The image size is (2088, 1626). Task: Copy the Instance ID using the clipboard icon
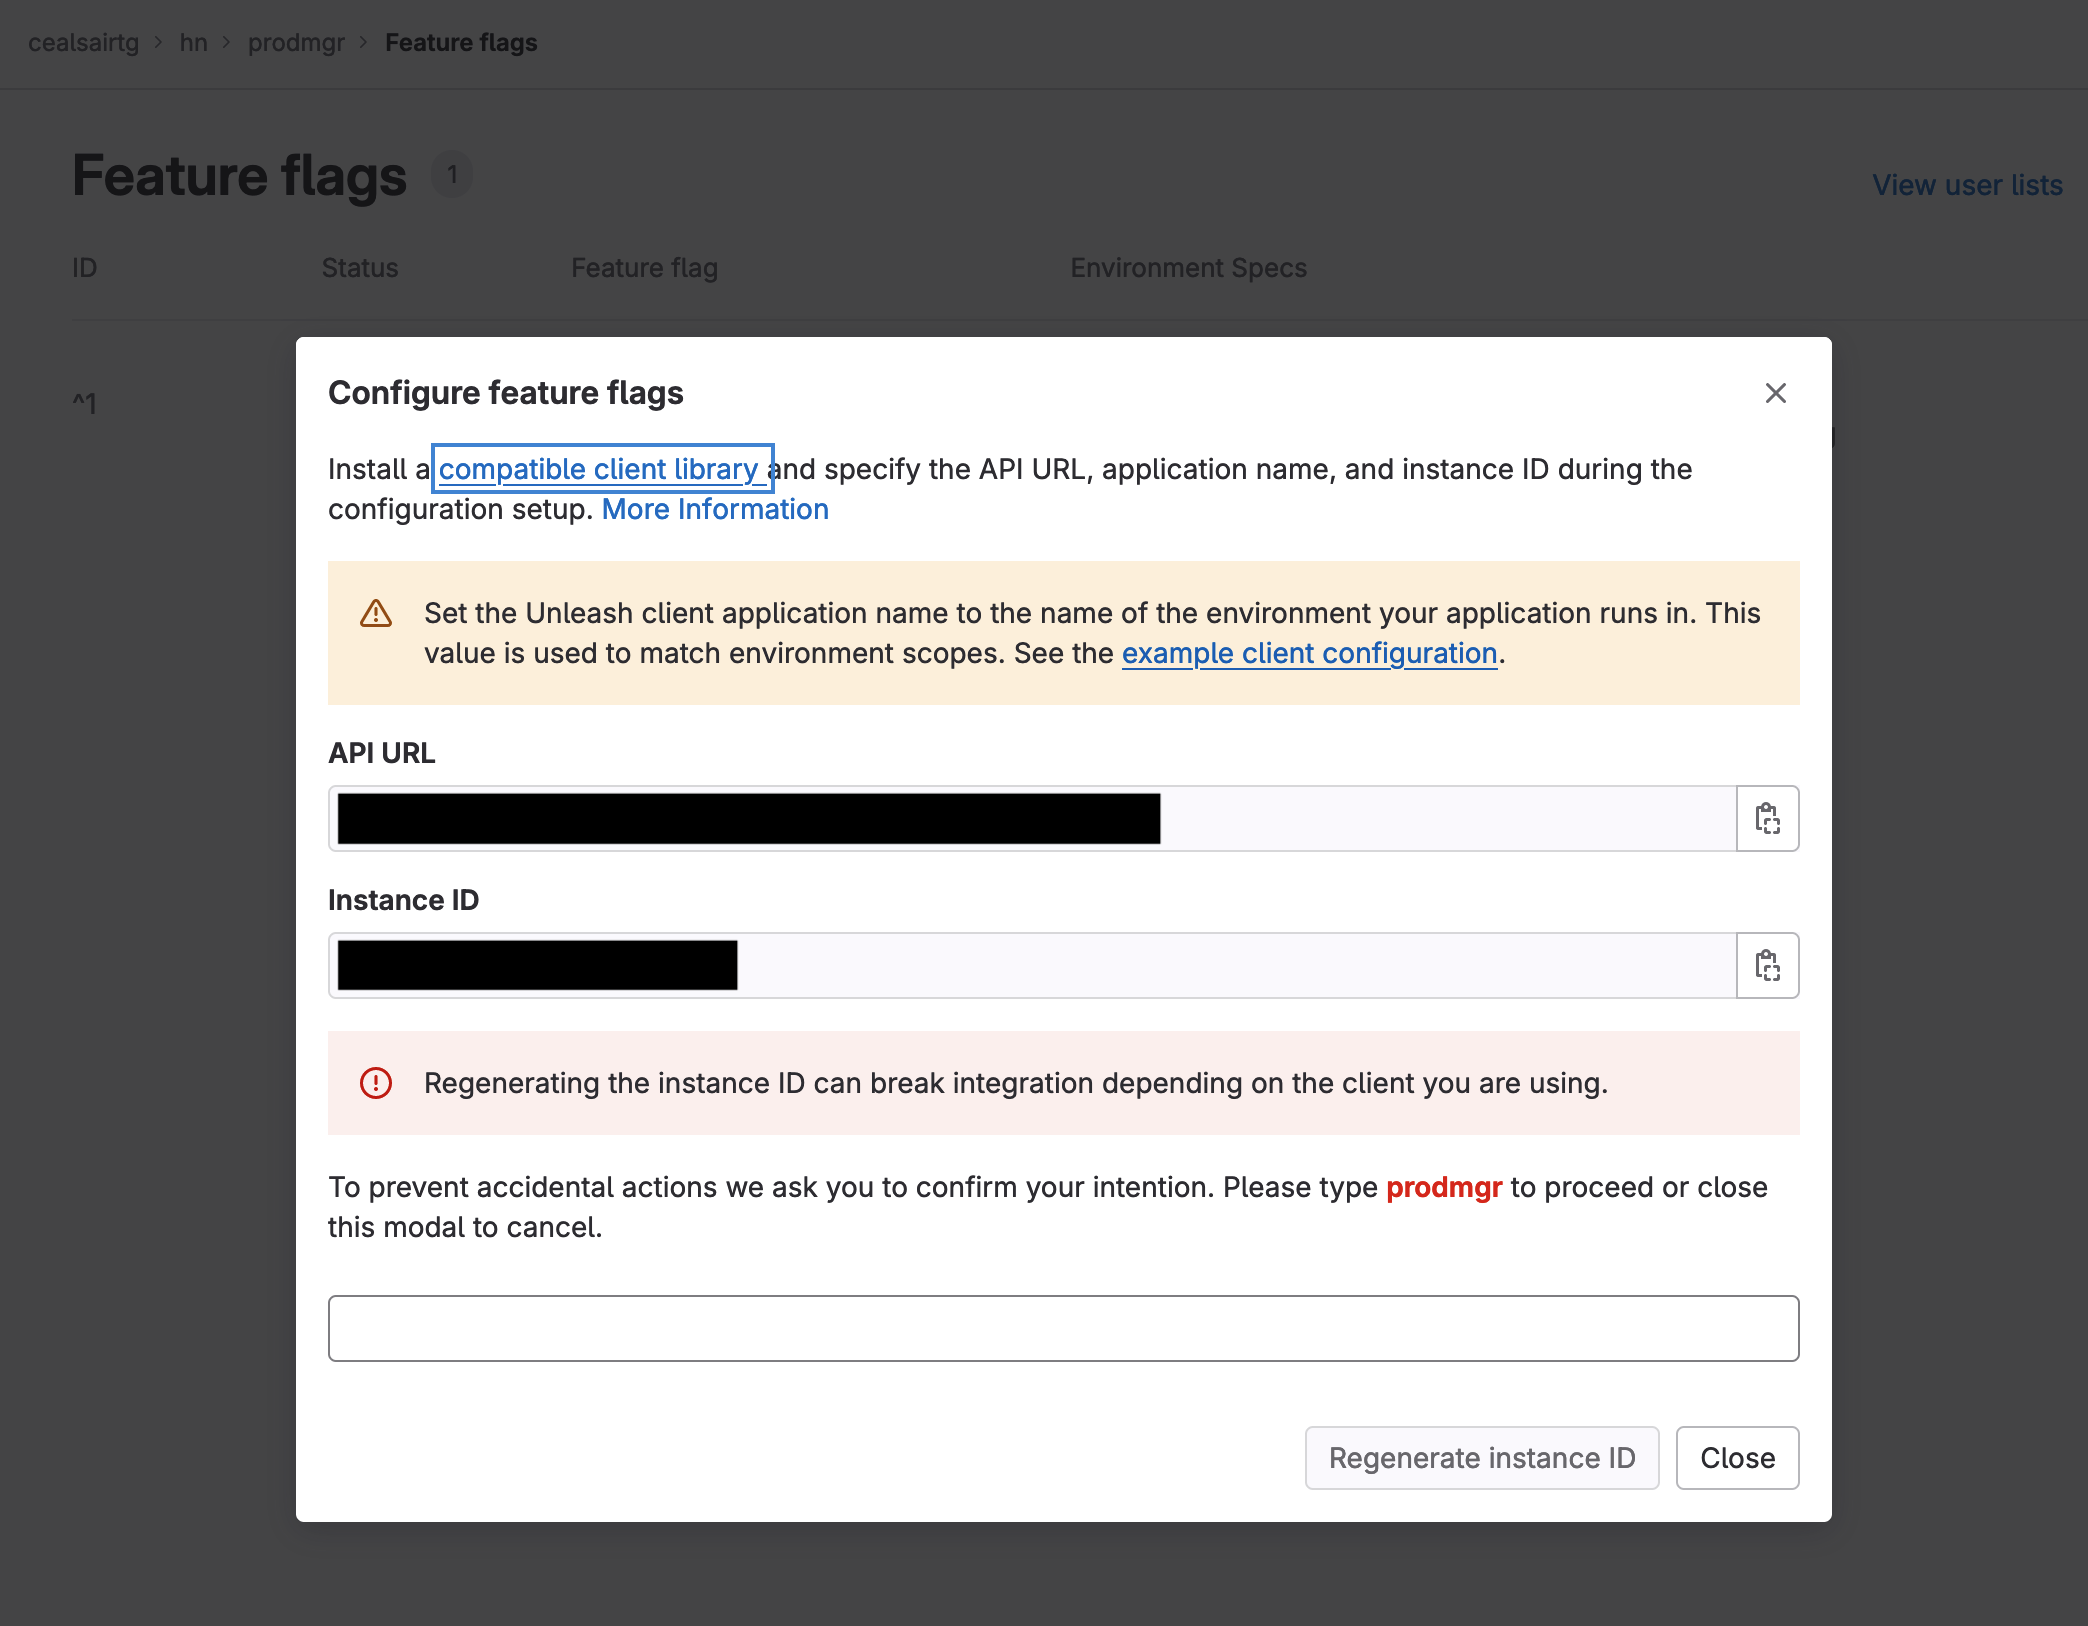(1768, 965)
